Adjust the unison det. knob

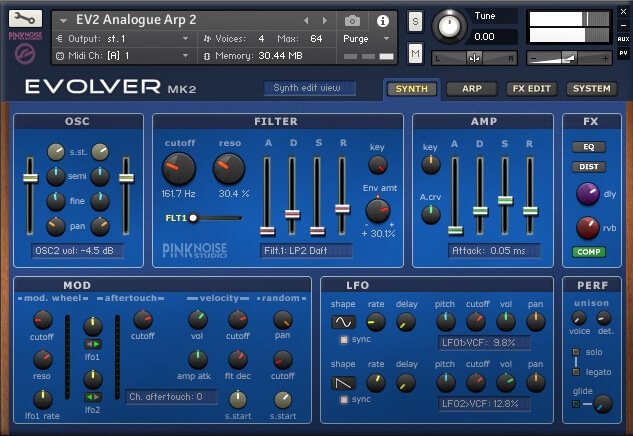tap(604, 318)
